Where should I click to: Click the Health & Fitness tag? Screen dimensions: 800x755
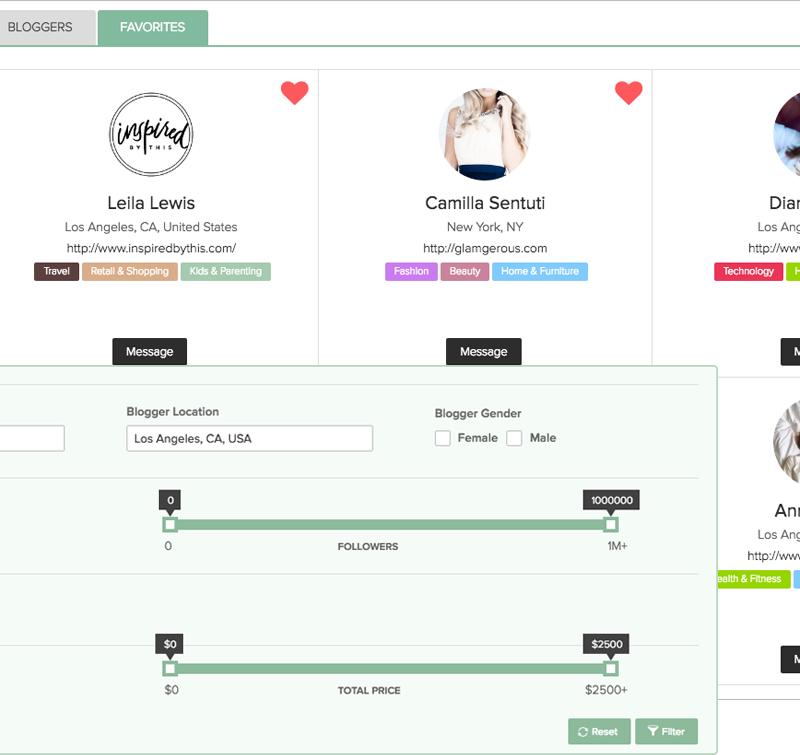tap(754, 579)
